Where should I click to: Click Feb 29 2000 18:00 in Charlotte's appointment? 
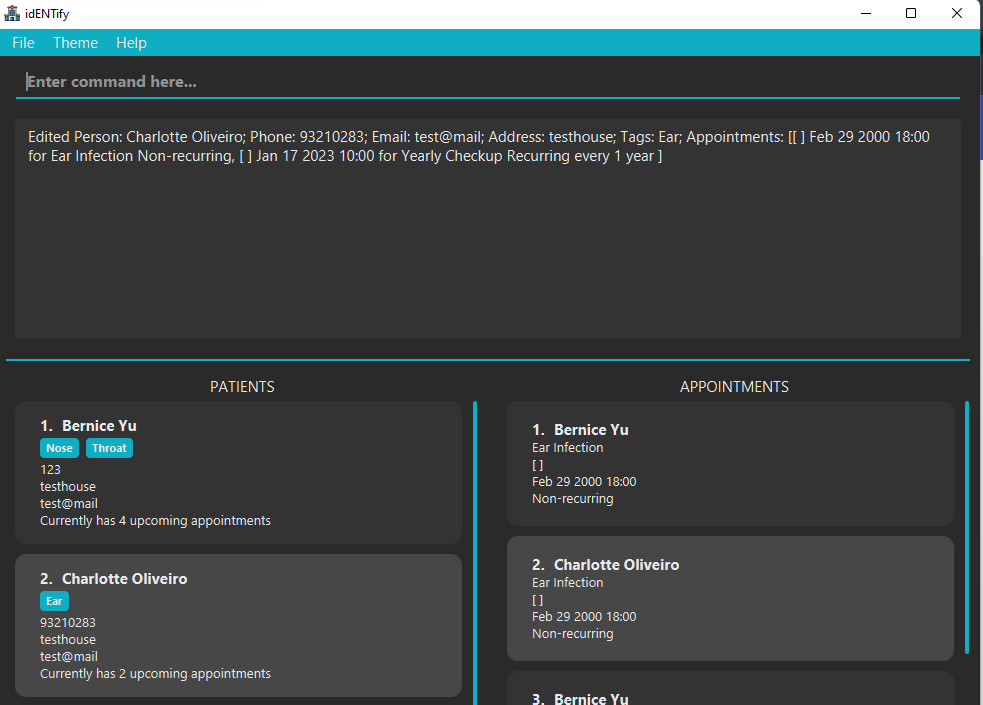pyautogui.click(x=584, y=617)
